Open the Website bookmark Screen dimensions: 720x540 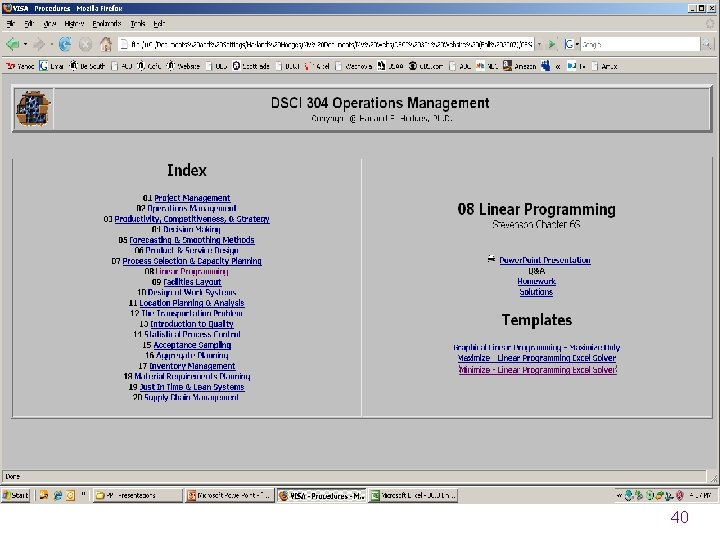coord(183,66)
